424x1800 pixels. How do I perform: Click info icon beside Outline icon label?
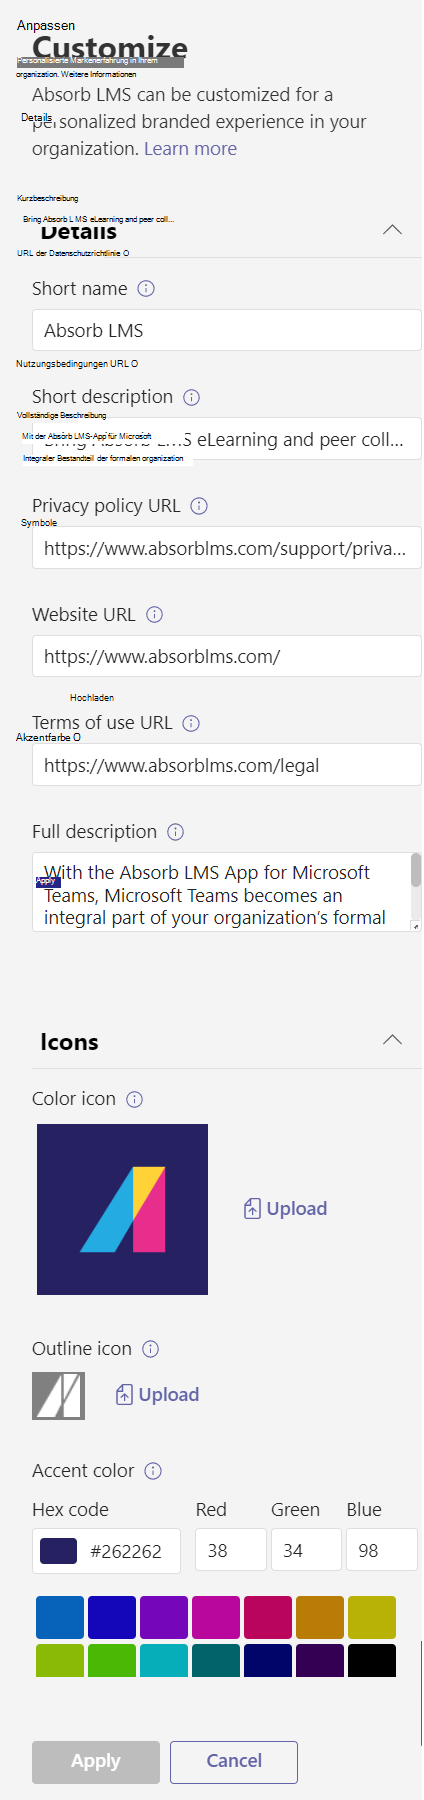point(151,1349)
